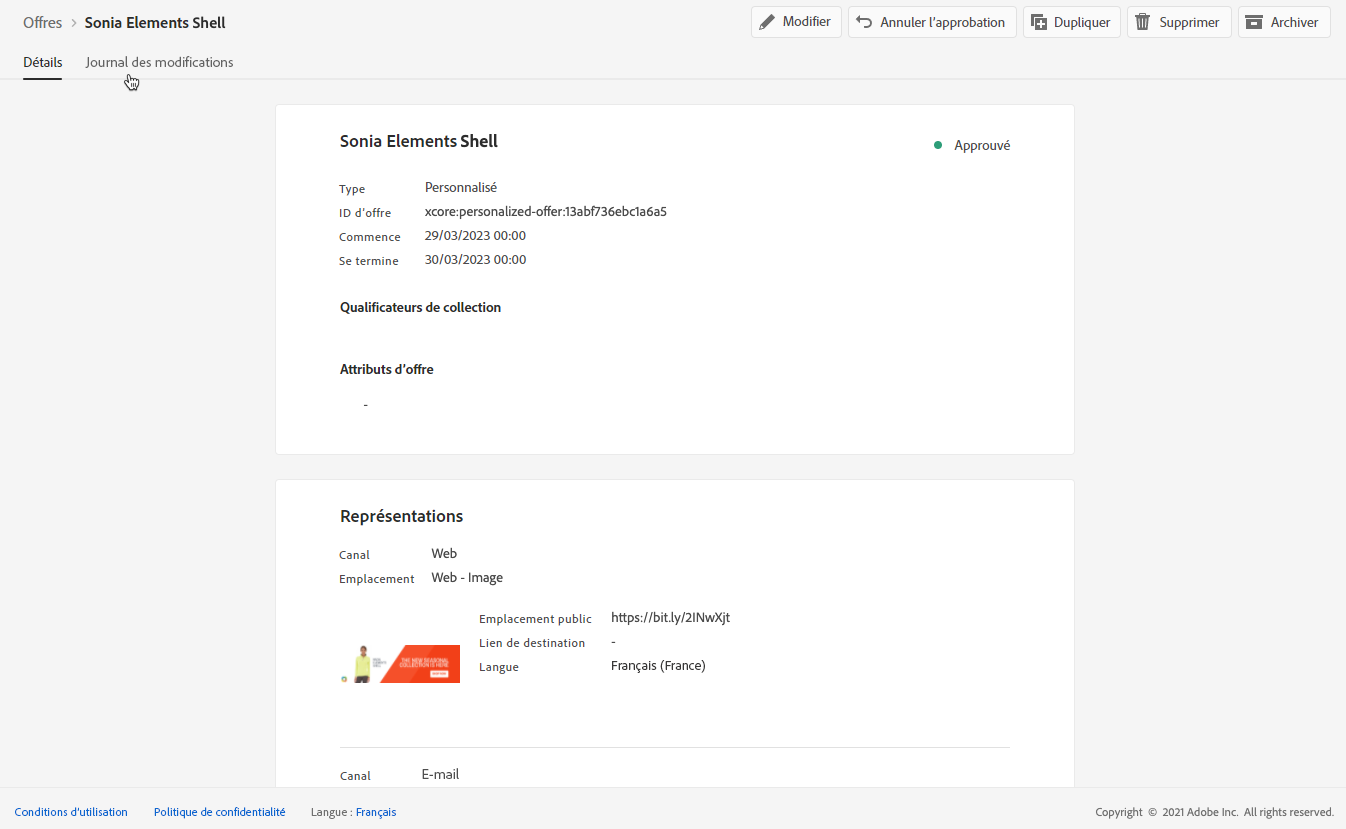Click the Web - Image emplacement value
This screenshot has width=1346, height=829.
(467, 578)
